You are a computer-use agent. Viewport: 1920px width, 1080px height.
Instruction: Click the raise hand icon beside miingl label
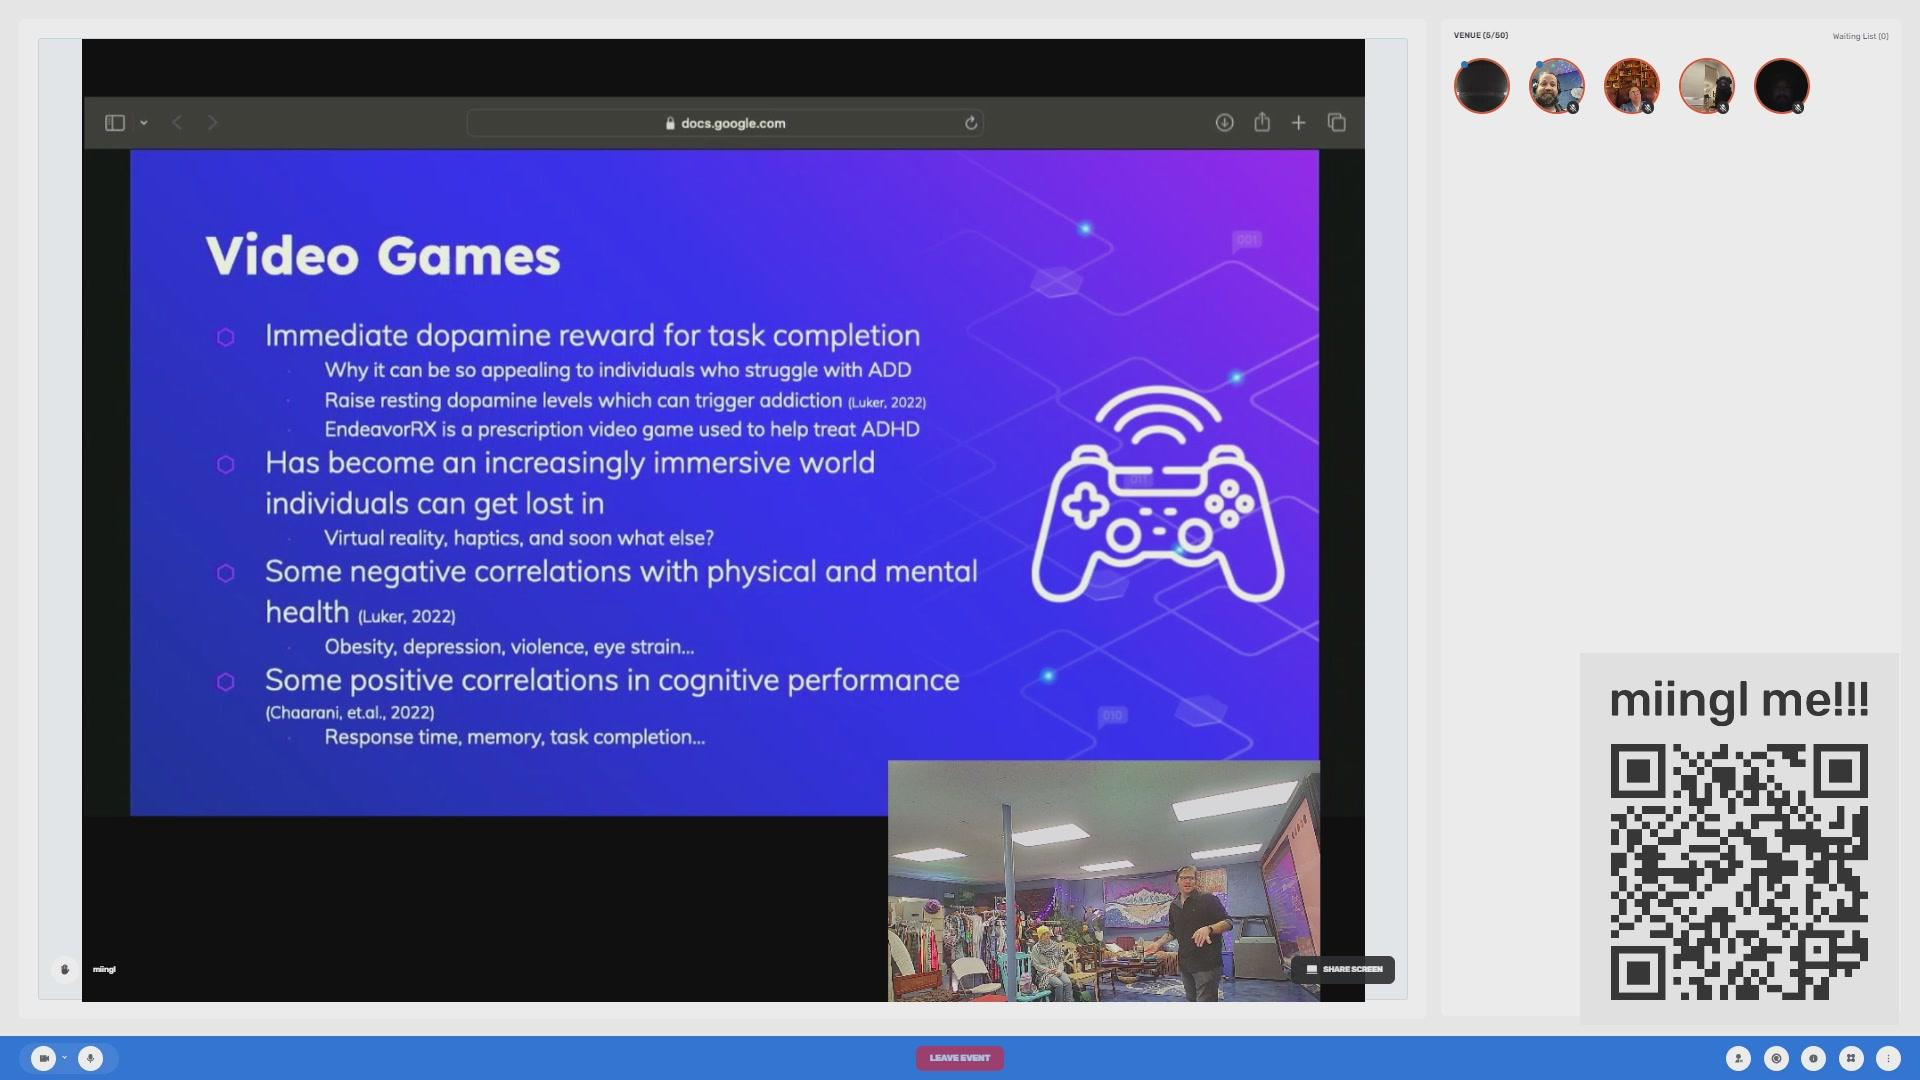pyautogui.click(x=65, y=969)
